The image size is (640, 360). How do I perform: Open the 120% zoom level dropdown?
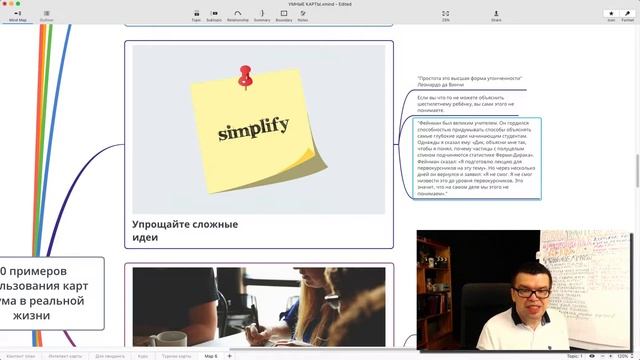[625, 356]
